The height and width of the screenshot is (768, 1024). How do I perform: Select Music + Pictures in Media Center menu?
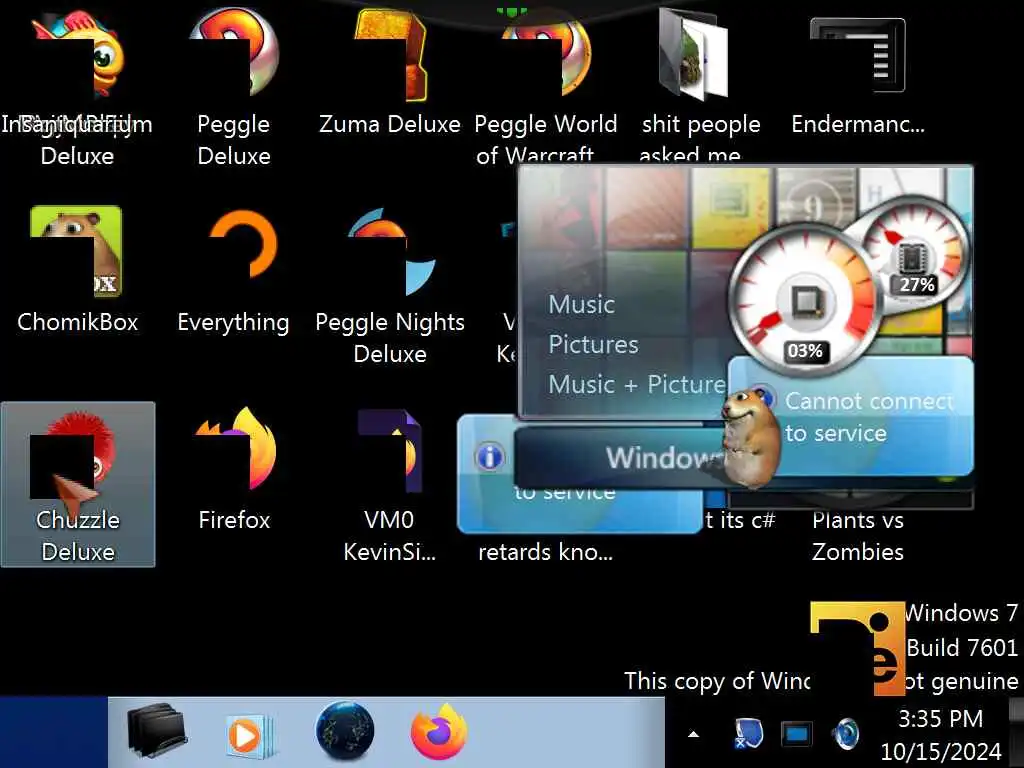637,384
